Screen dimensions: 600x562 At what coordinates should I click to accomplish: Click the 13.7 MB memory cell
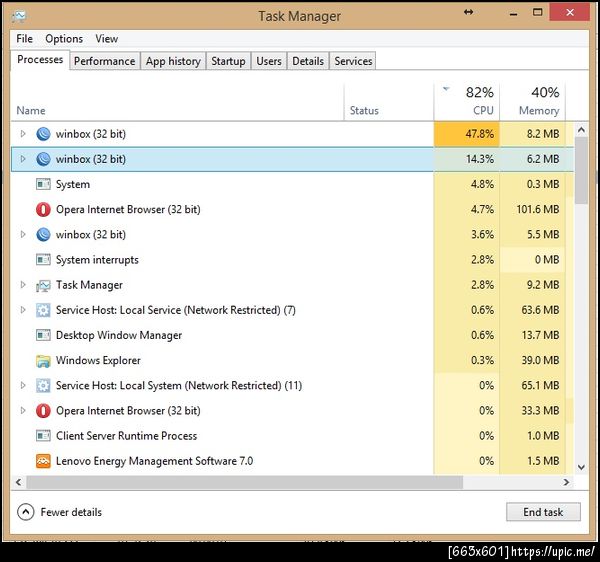[533, 335]
